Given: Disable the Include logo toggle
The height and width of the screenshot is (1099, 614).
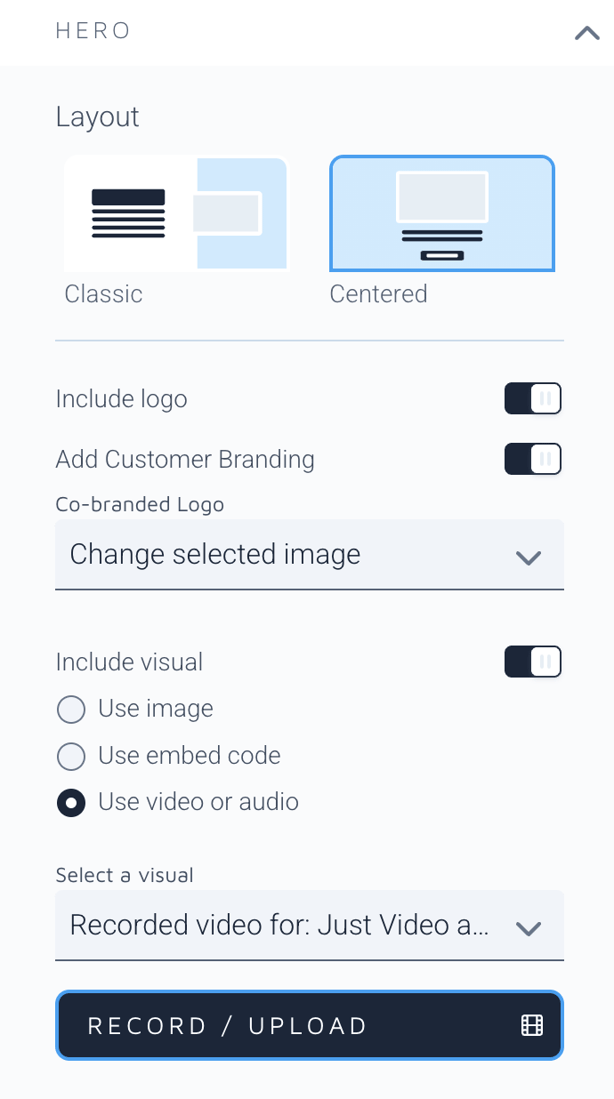Looking at the screenshot, I should coord(533,398).
